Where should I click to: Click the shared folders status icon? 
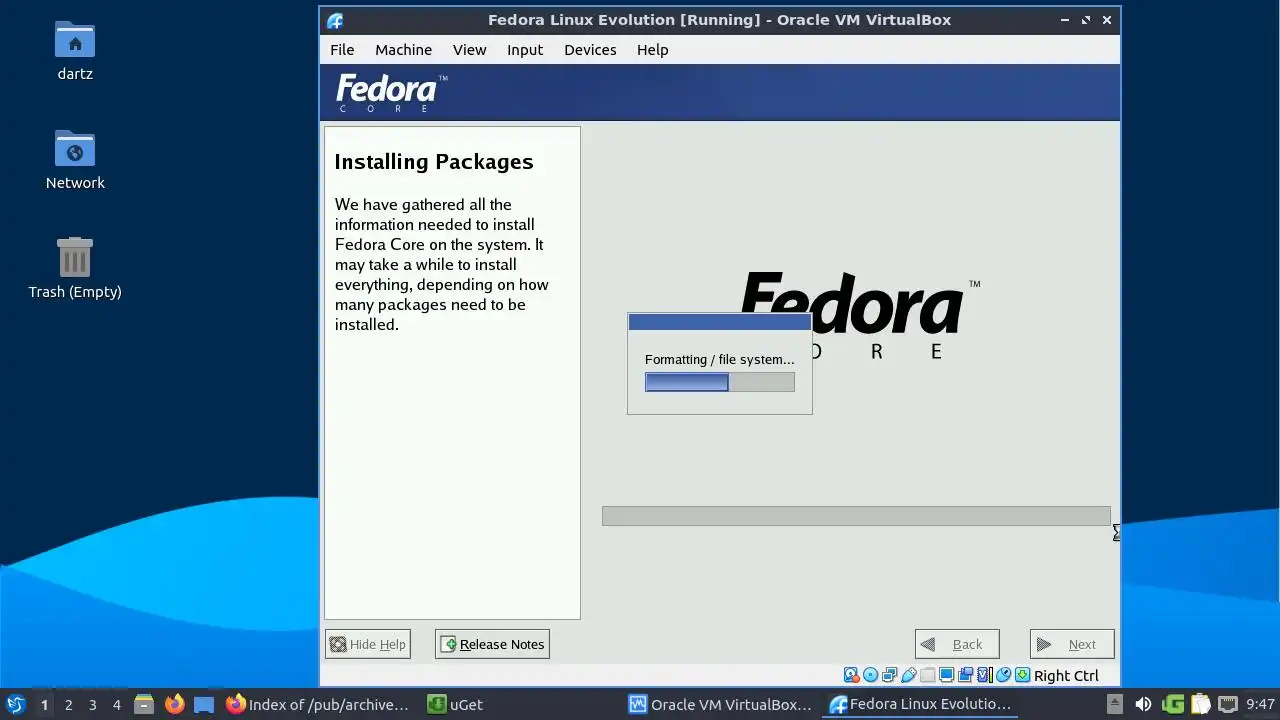[927, 675]
